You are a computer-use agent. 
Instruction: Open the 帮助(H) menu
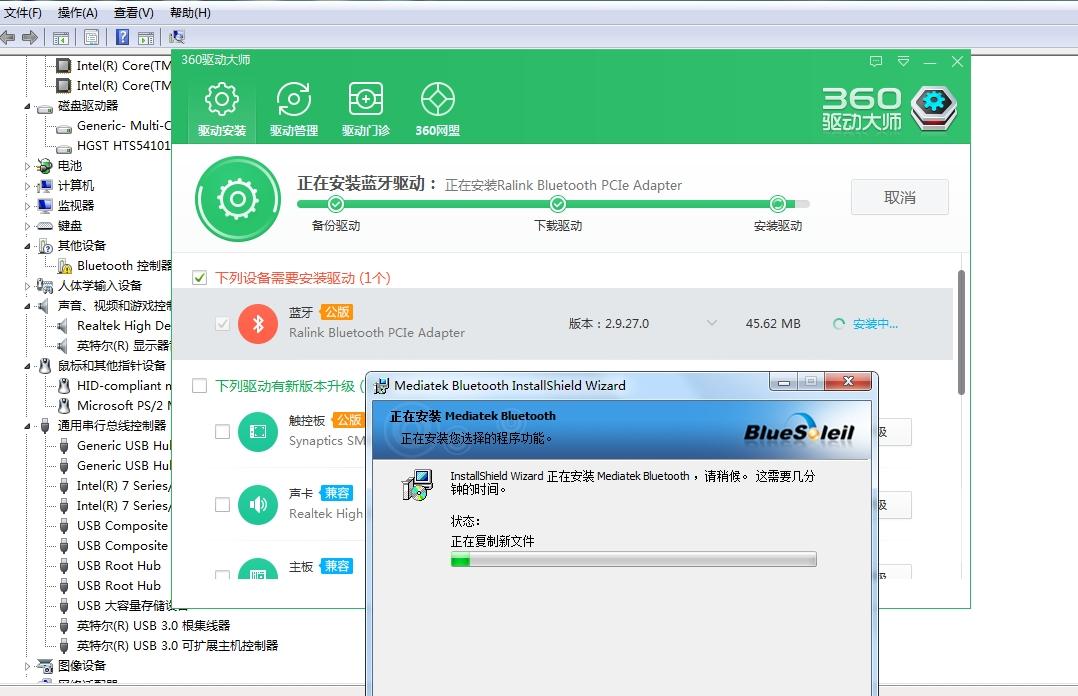[190, 12]
